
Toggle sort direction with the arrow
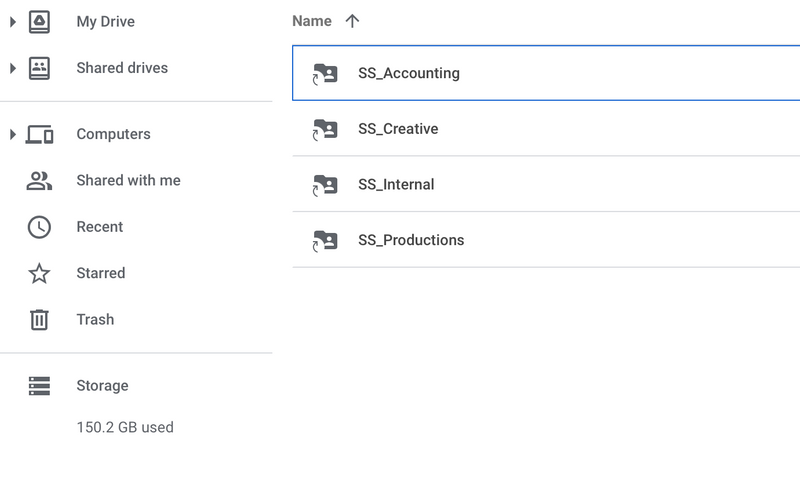click(x=352, y=21)
